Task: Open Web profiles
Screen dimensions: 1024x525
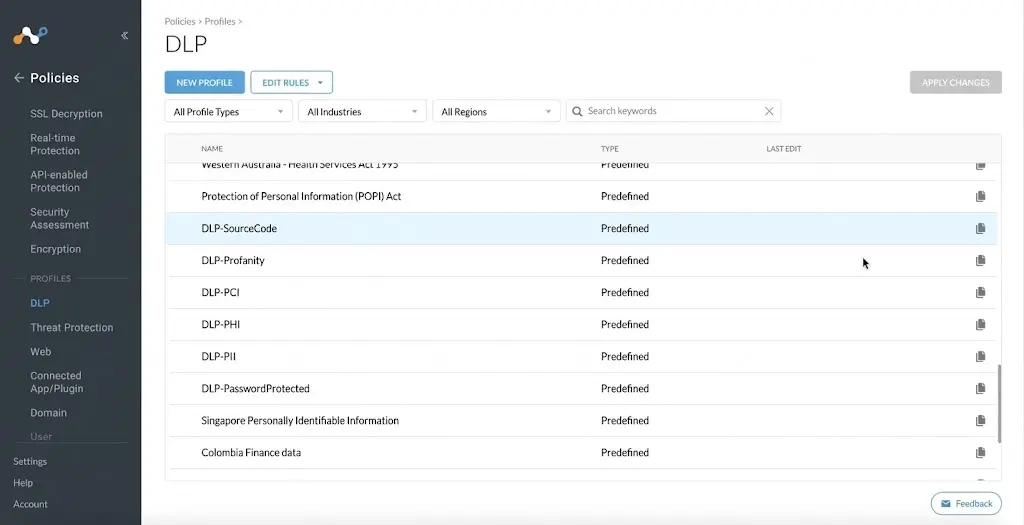Action: [x=40, y=352]
